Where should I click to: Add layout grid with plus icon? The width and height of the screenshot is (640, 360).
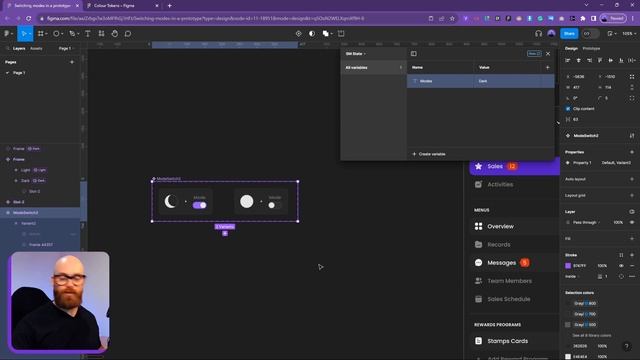[632, 196]
